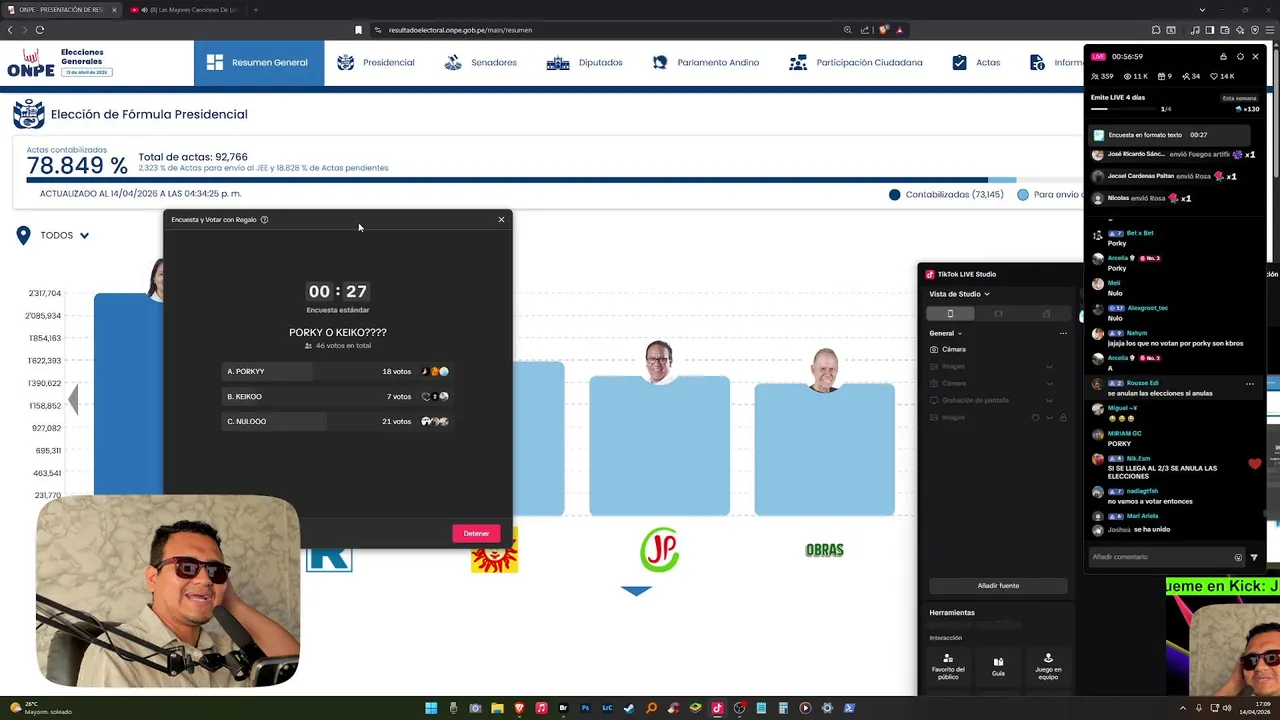Click Favorito del público tool
The height and width of the screenshot is (720, 1280).
pyautogui.click(x=948, y=667)
